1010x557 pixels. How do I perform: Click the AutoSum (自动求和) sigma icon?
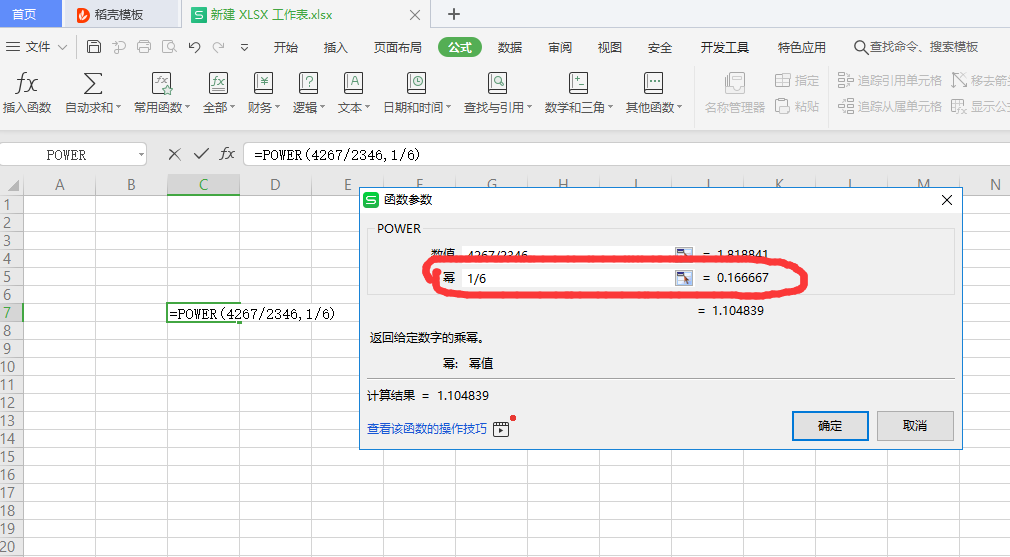tap(93, 84)
